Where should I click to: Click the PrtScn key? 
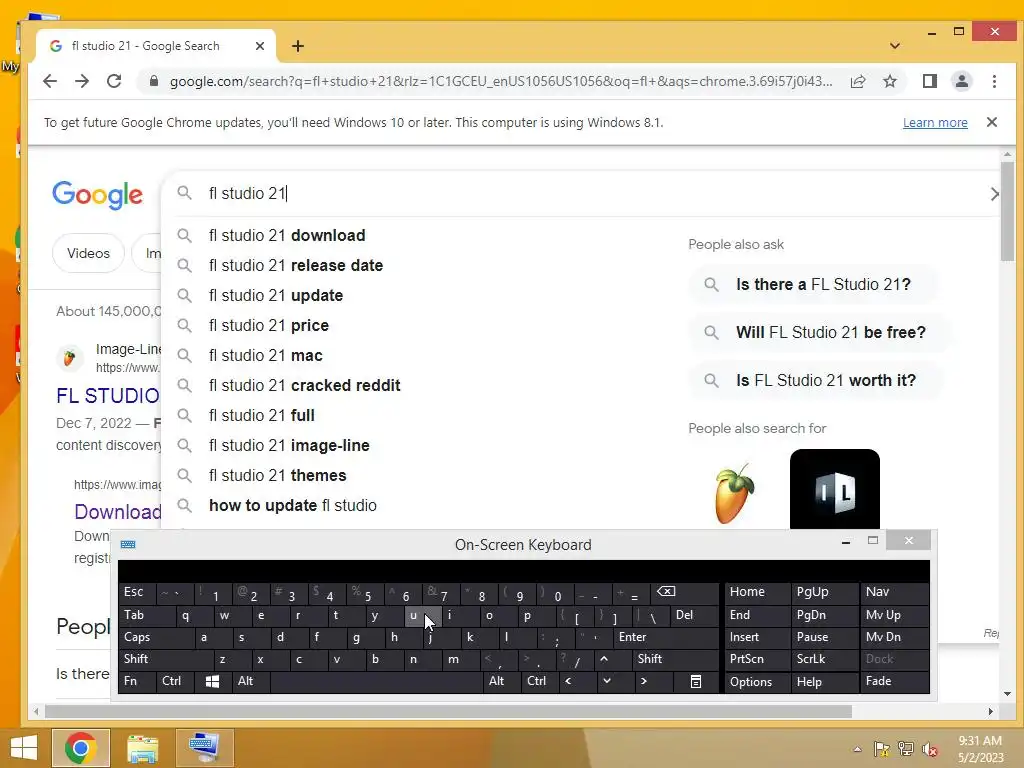(x=757, y=659)
